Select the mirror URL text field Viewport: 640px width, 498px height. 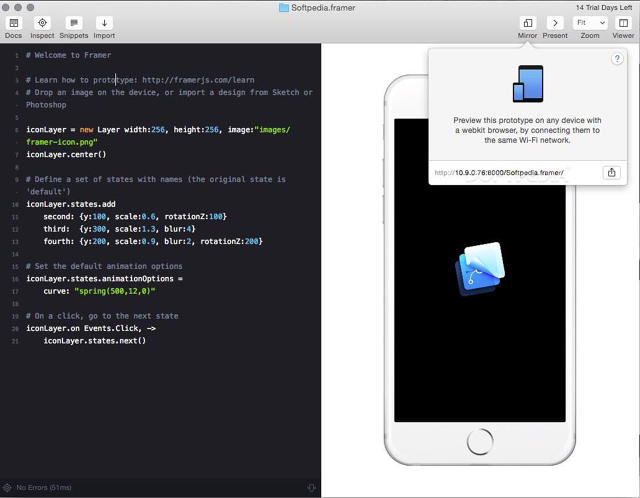click(499, 173)
